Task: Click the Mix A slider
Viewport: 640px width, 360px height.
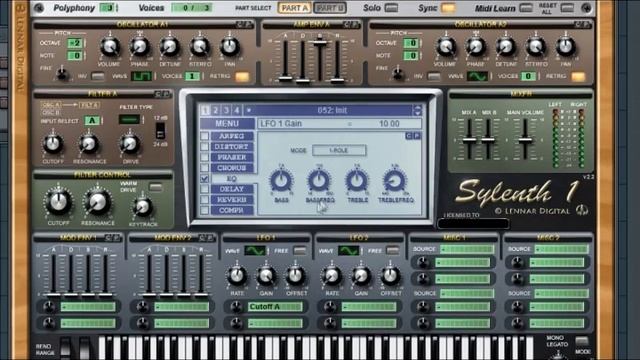Action: [469, 140]
